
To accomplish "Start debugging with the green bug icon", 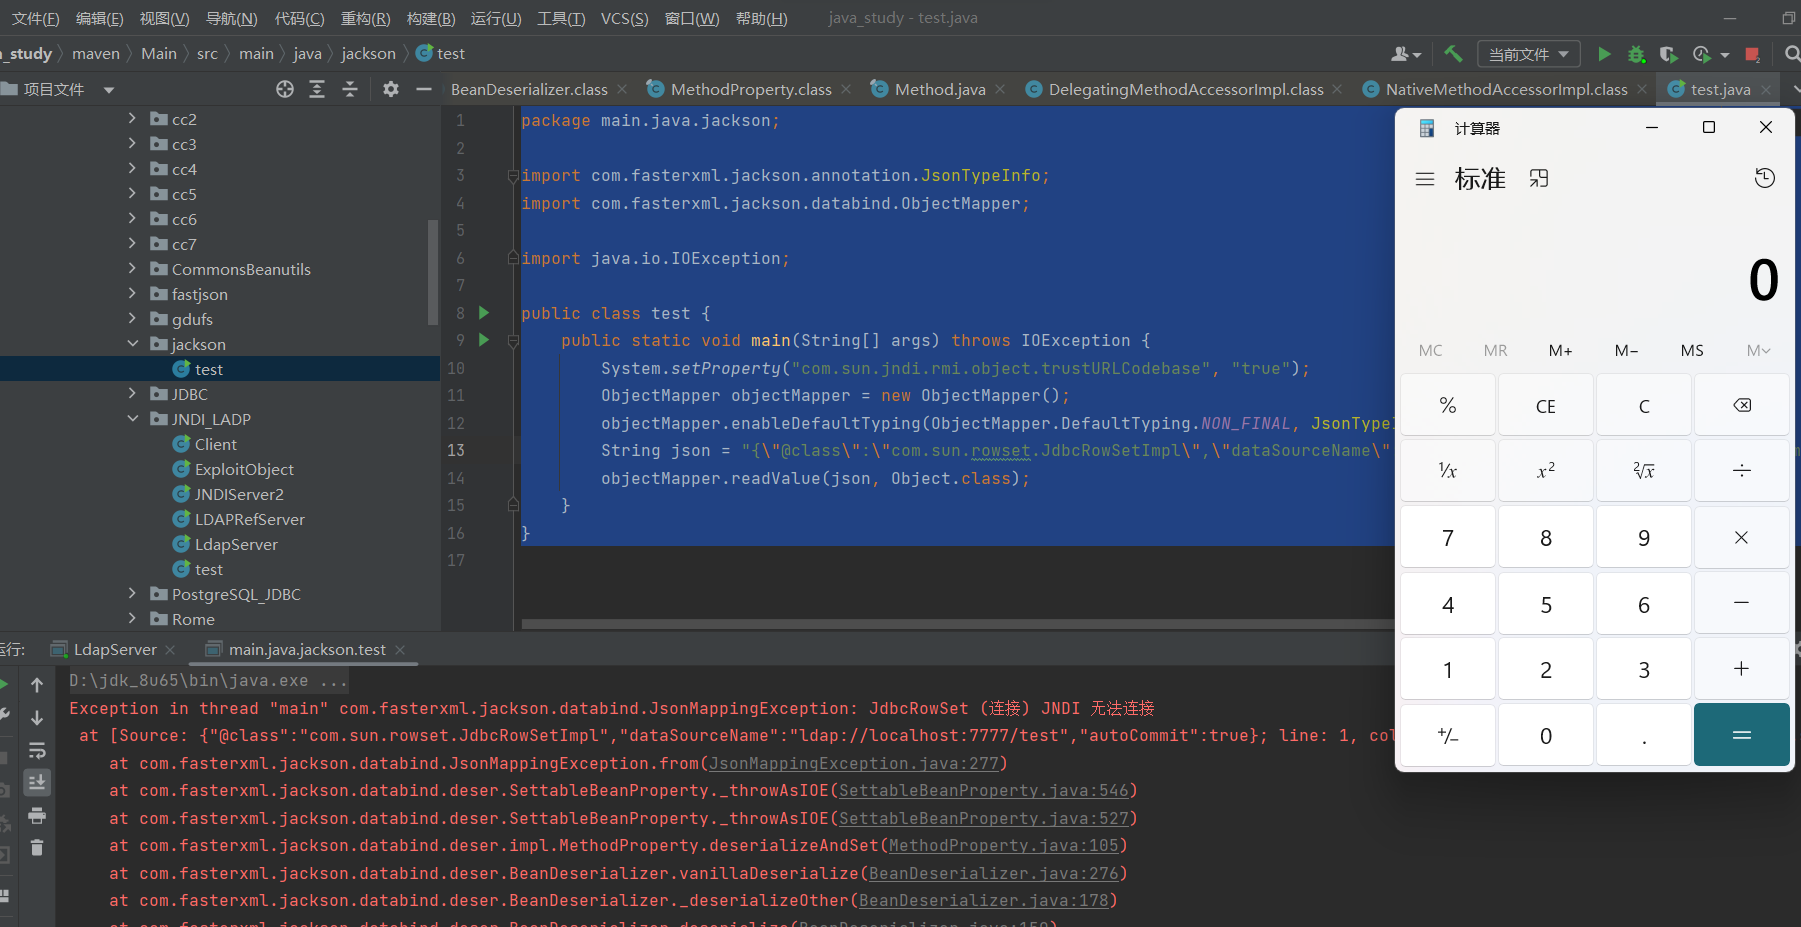I will (x=1636, y=54).
